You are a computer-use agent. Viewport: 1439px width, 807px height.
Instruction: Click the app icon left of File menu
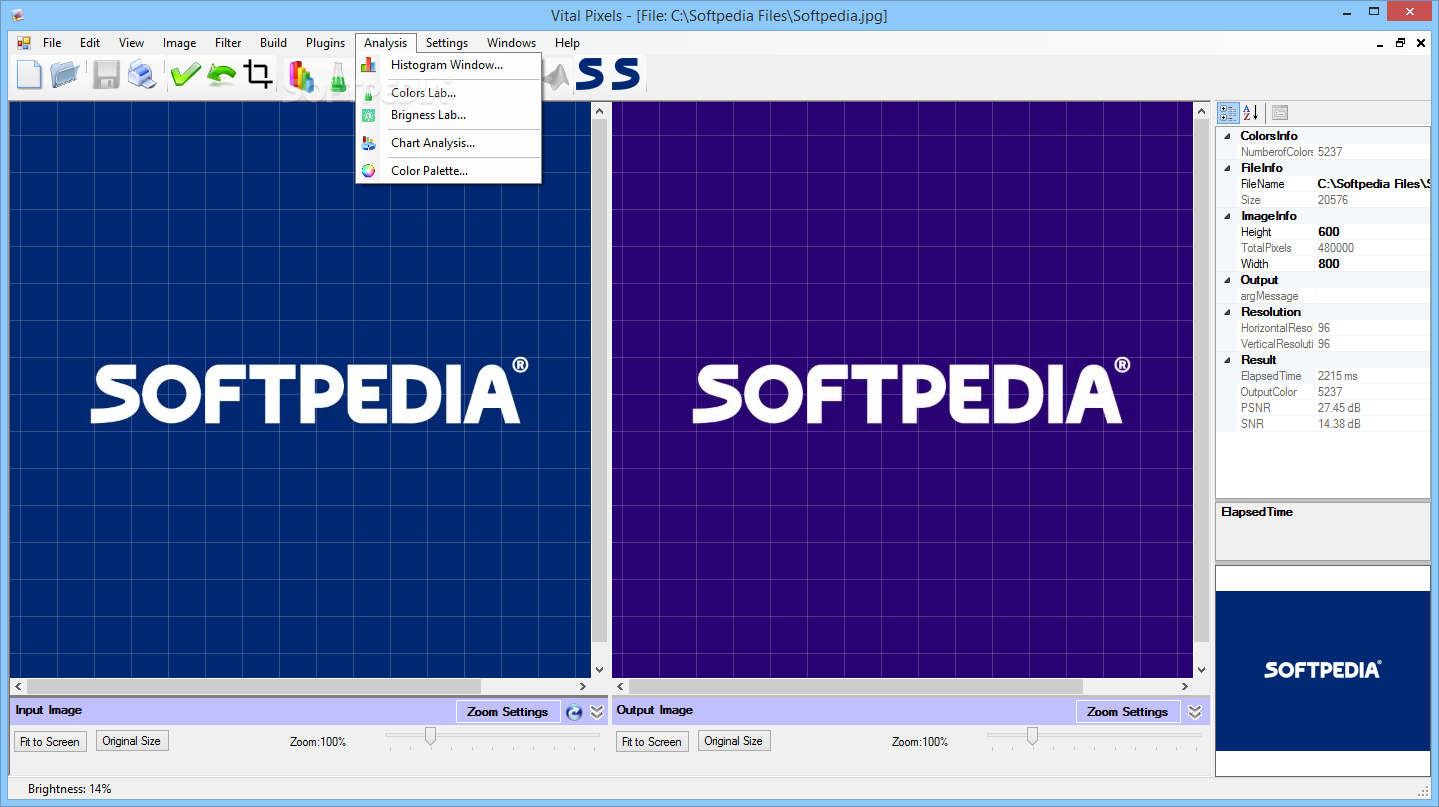pos(24,43)
